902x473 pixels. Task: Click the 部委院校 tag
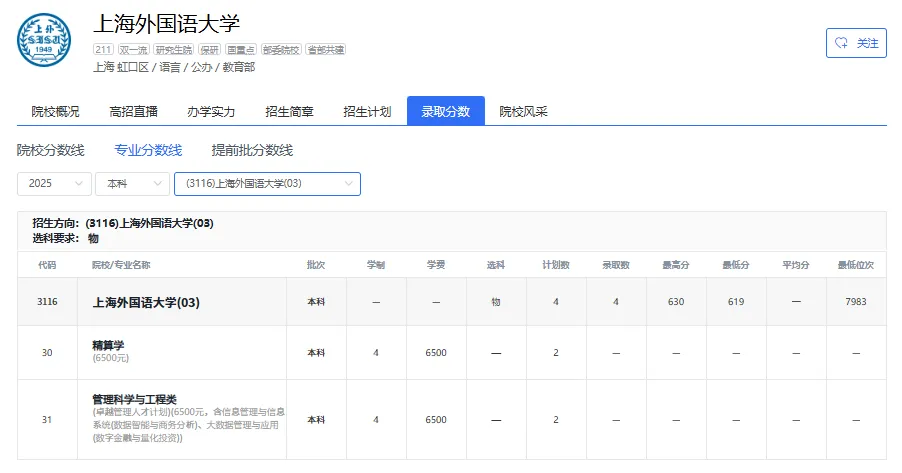[281, 49]
